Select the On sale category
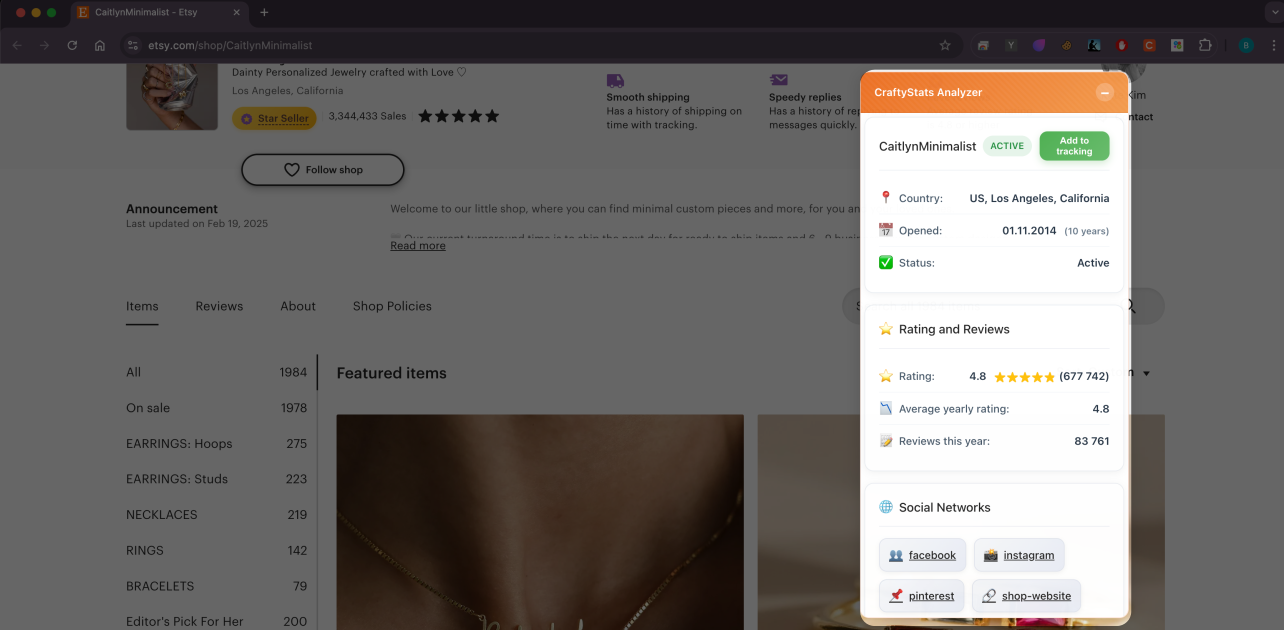Screen dimensions: 1284x630 tap(217, 408)
